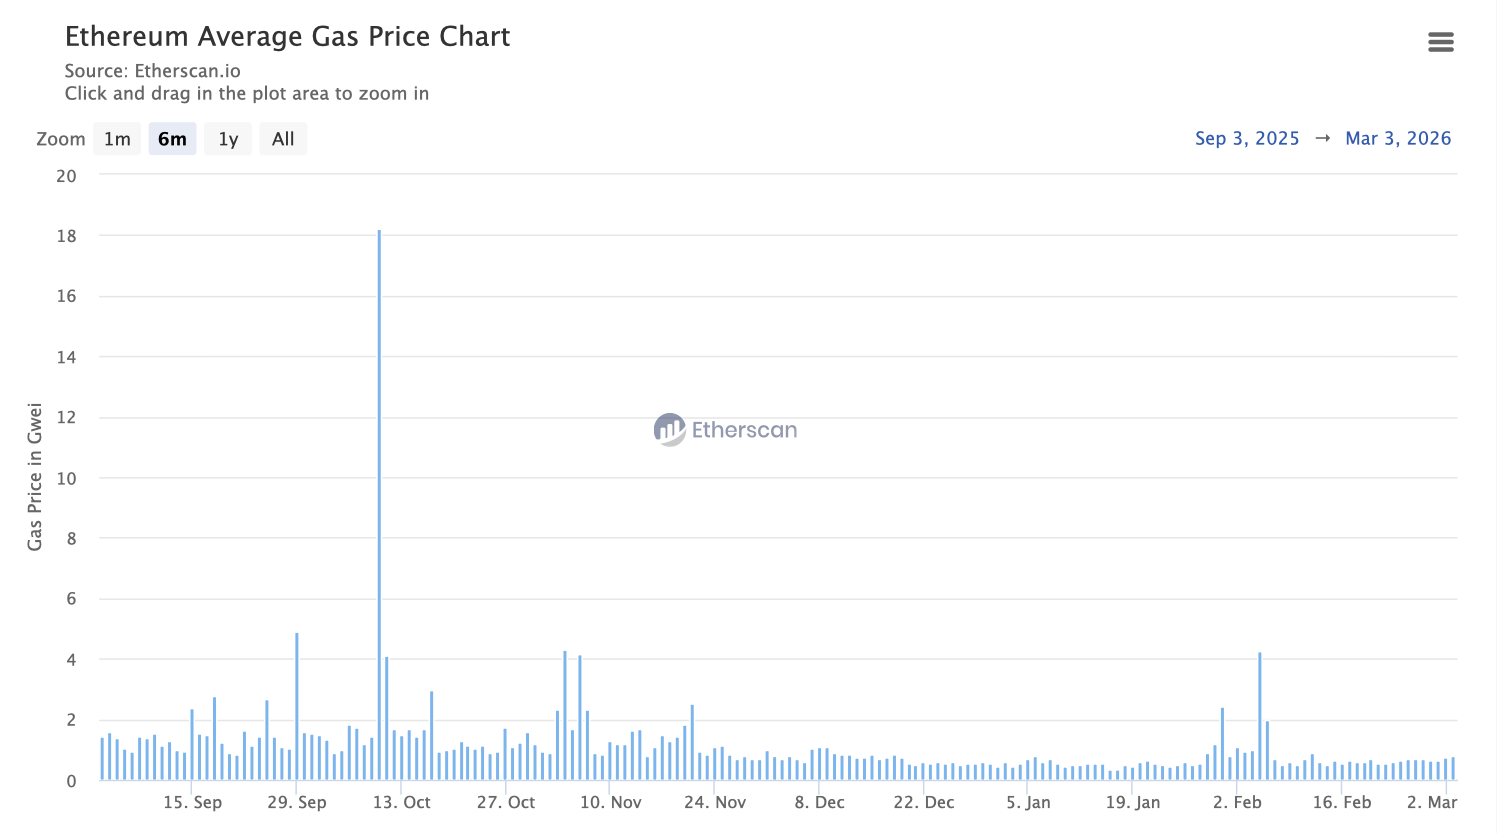Select the 6m zoom range
Image resolution: width=1497 pixels, height=833 pixels.
point(172,139)
